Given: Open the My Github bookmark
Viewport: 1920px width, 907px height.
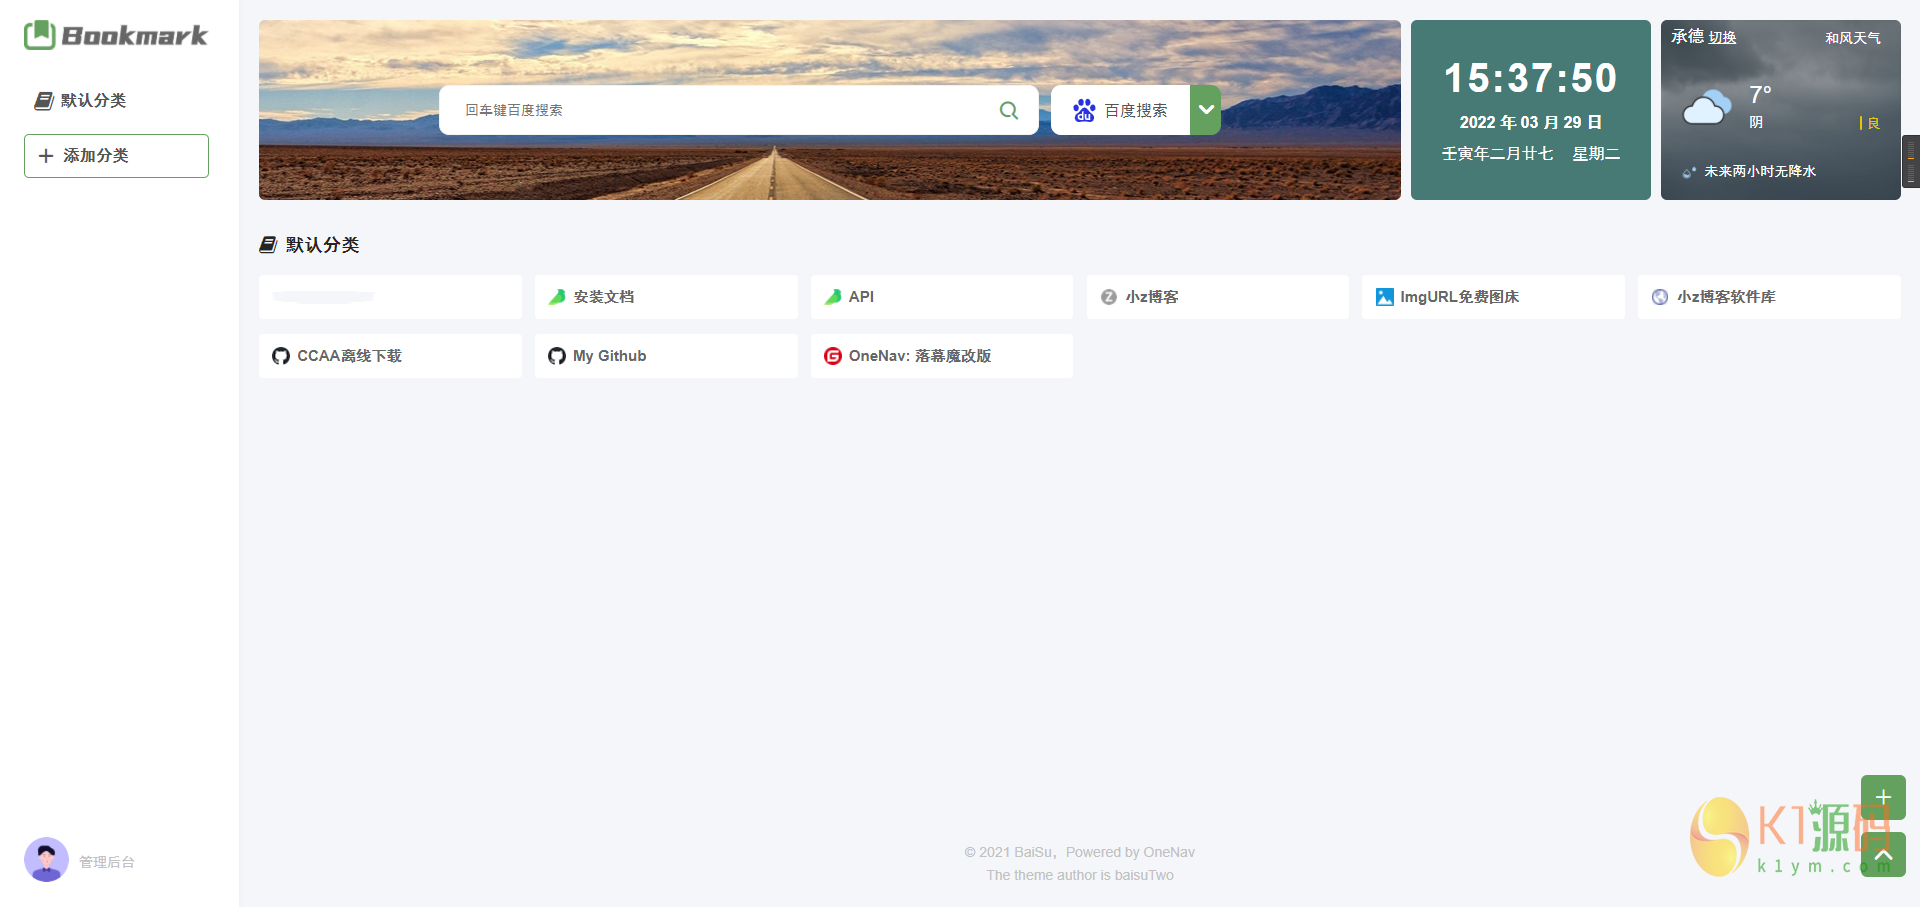Looking at the screenshot, I should tap(666, 356).
